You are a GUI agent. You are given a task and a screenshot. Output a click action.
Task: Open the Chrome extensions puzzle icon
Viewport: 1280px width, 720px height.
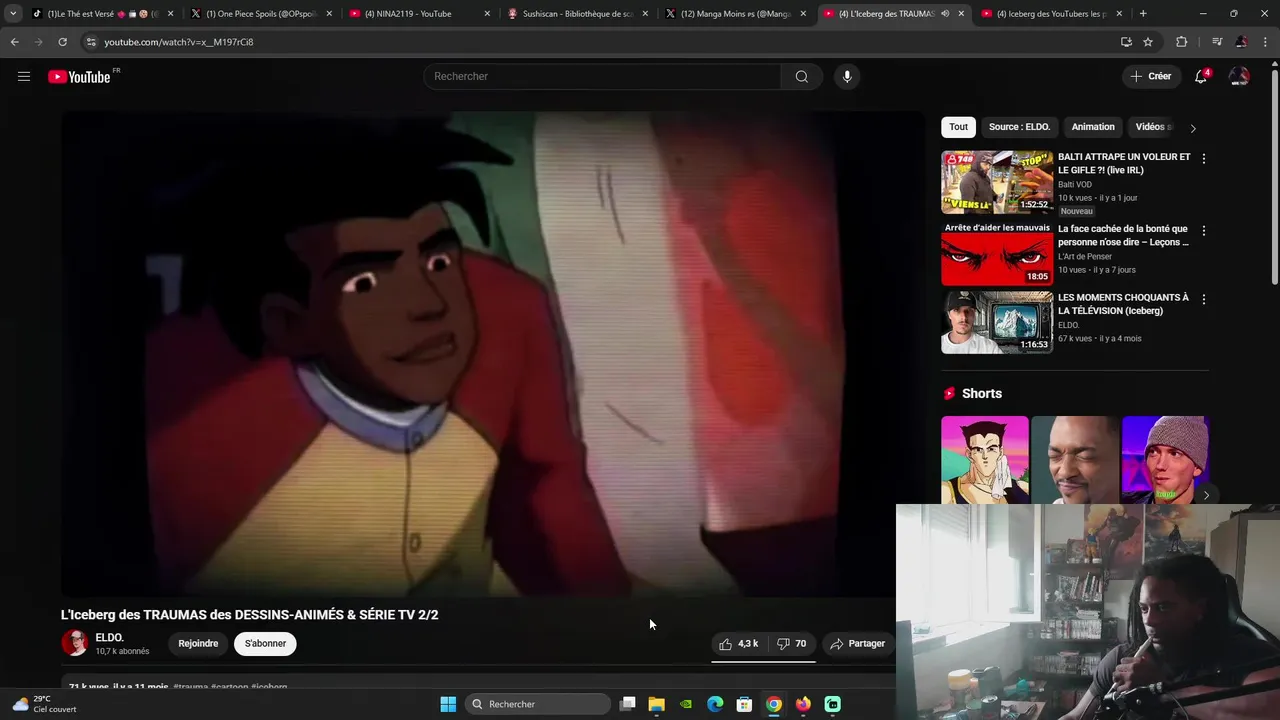point(1181,42)
